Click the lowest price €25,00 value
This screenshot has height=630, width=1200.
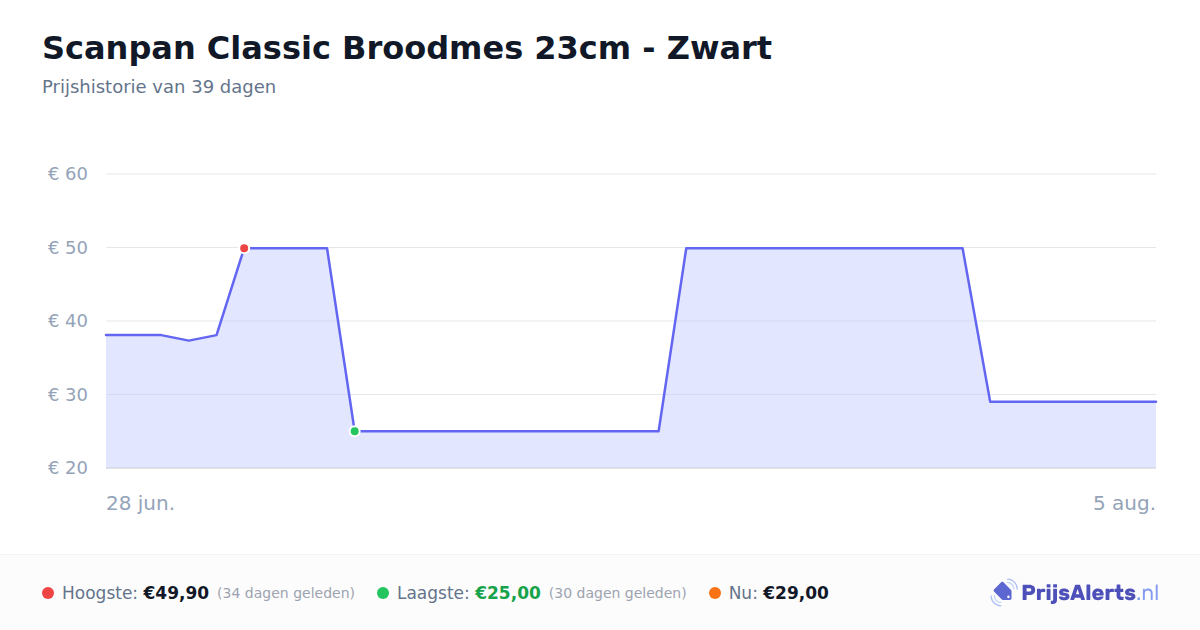pos(508,593)
